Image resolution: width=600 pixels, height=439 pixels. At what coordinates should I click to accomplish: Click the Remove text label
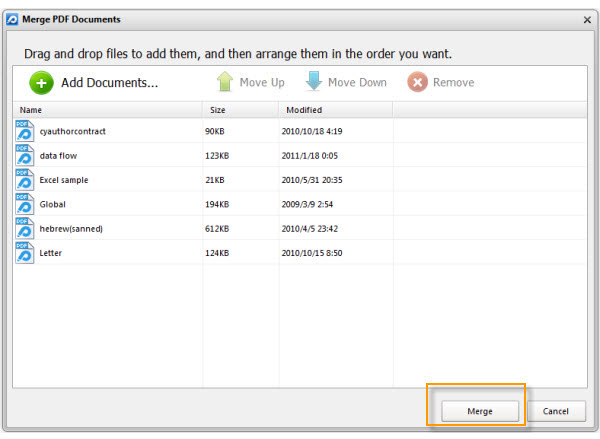point(453,82)
